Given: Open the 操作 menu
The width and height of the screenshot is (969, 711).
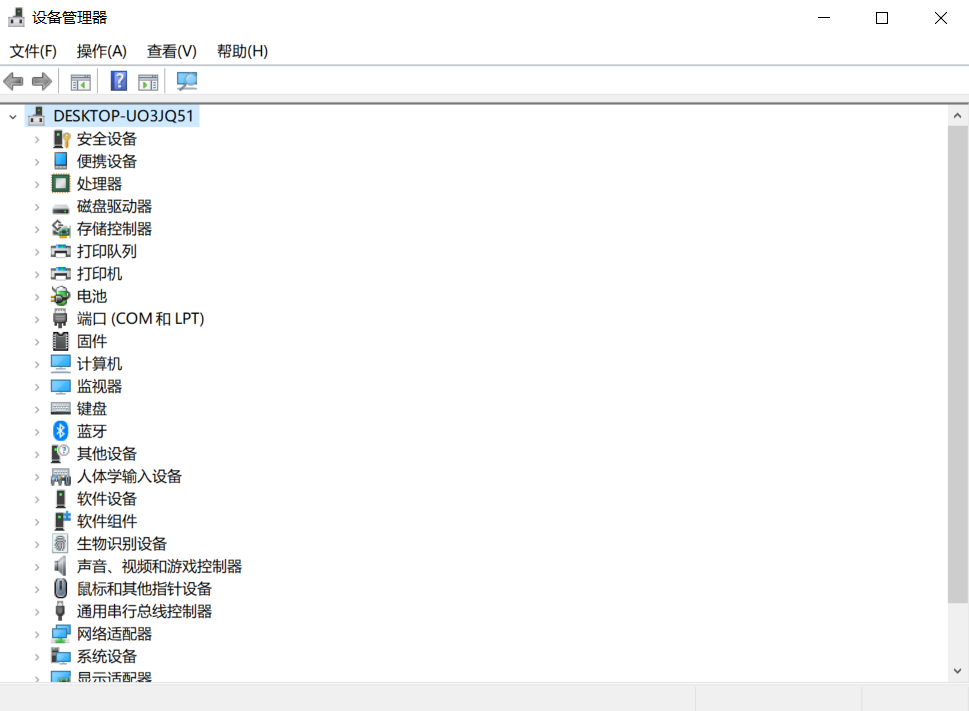Looking at the screenshot, I should click(101, 51).
